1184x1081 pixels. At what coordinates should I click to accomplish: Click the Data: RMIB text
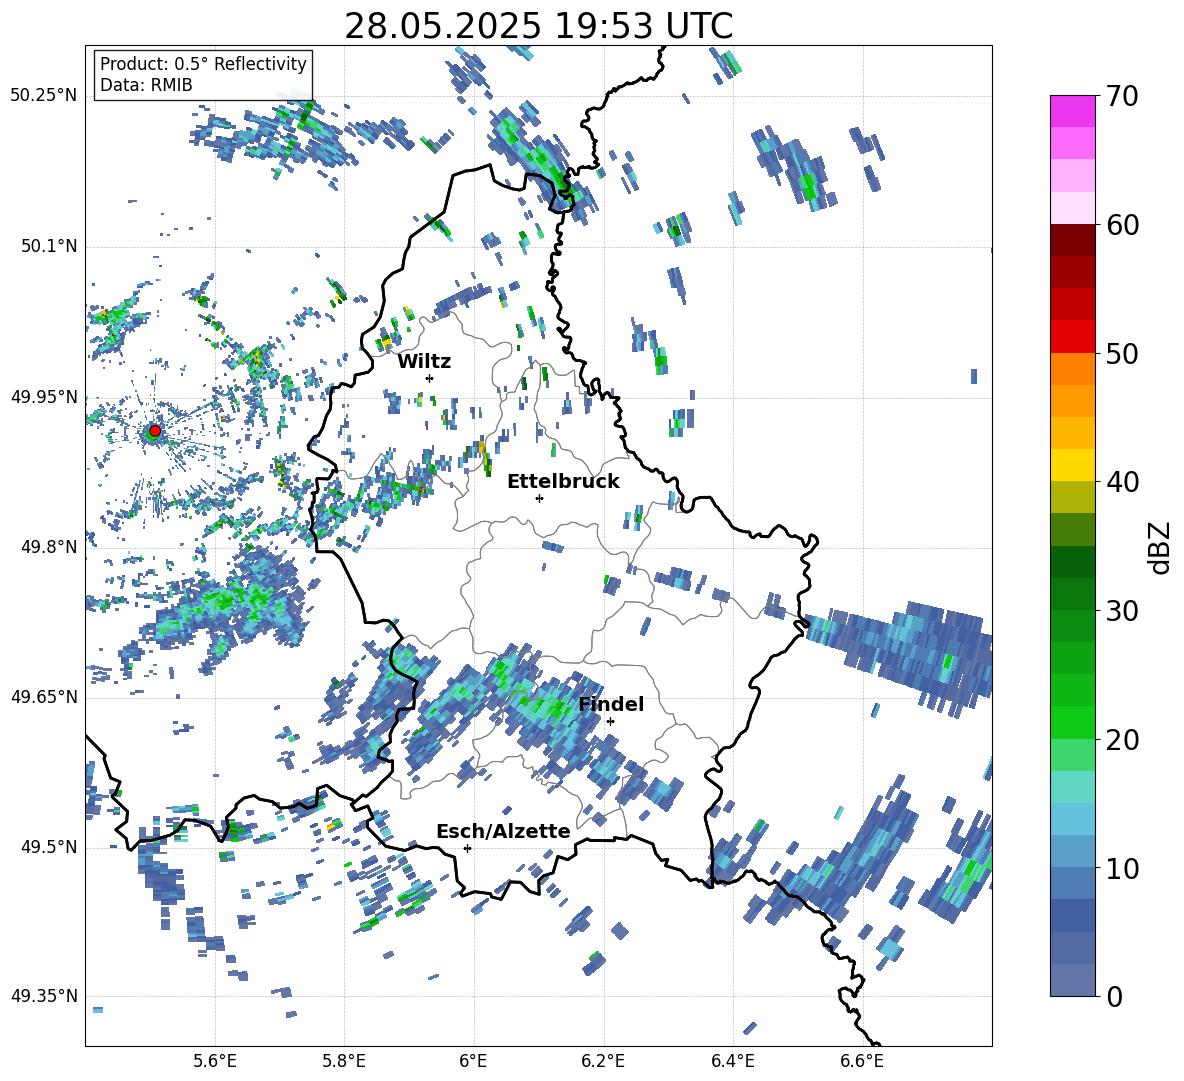[x=146, y=85]
